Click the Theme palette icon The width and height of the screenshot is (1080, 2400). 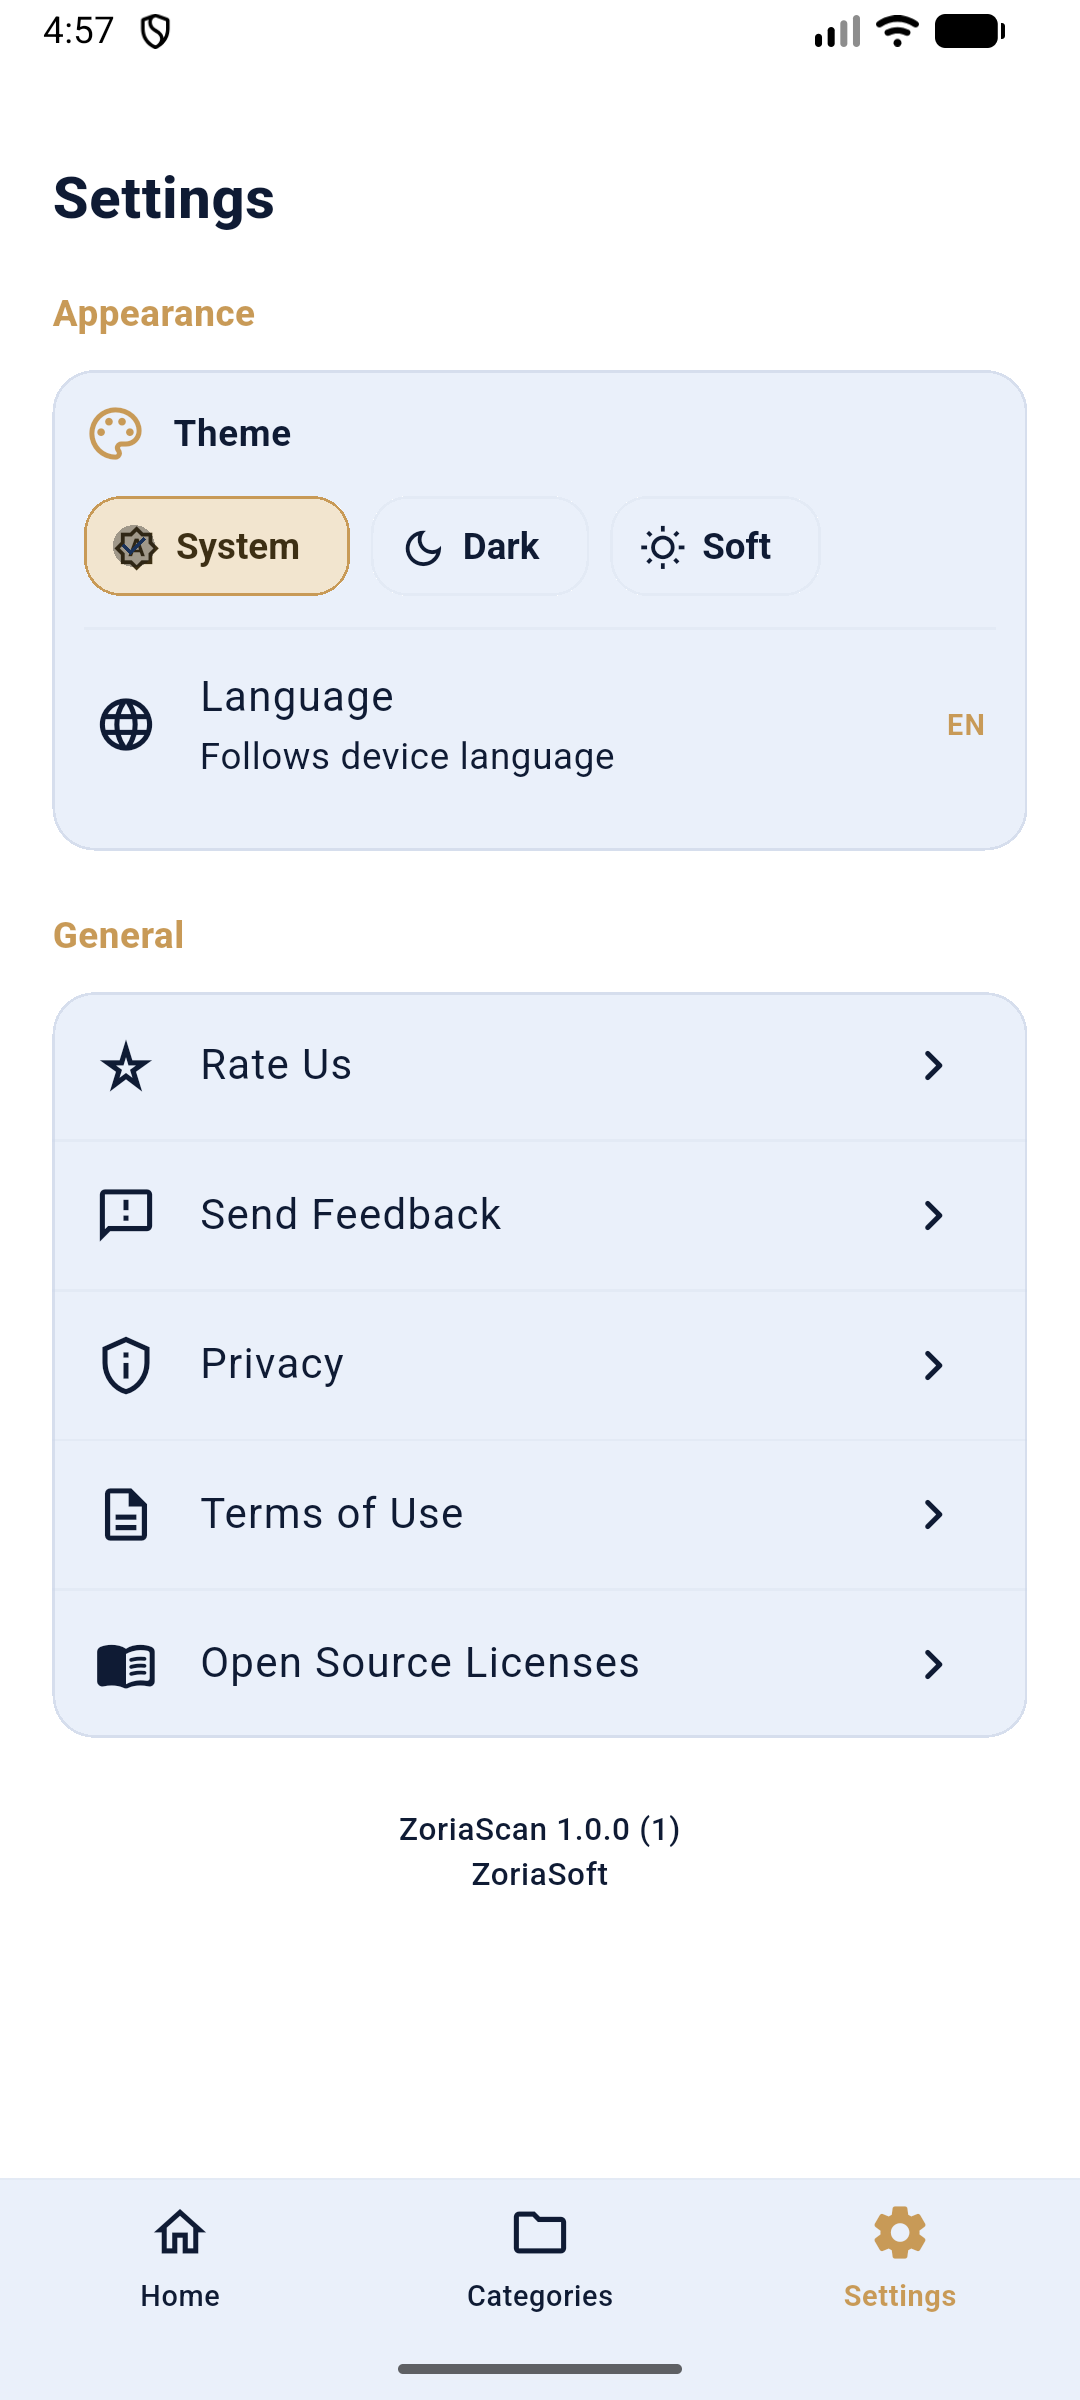point(116,434)
